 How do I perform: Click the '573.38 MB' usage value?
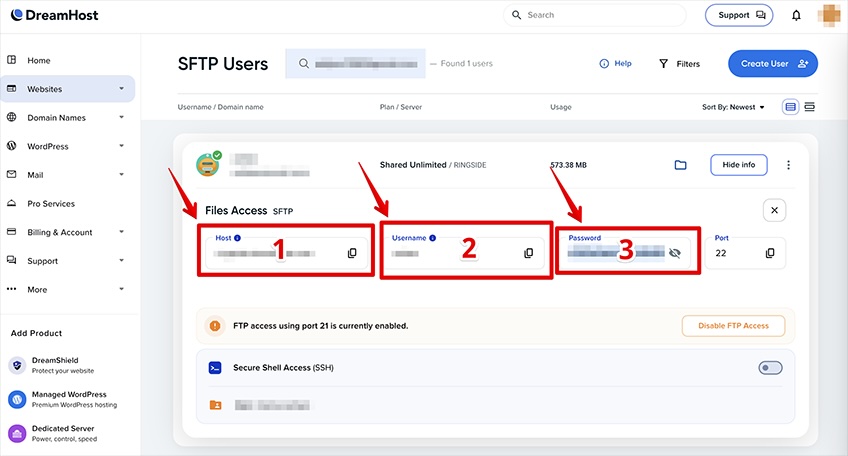pyautogui.click(x=568, y=165)
